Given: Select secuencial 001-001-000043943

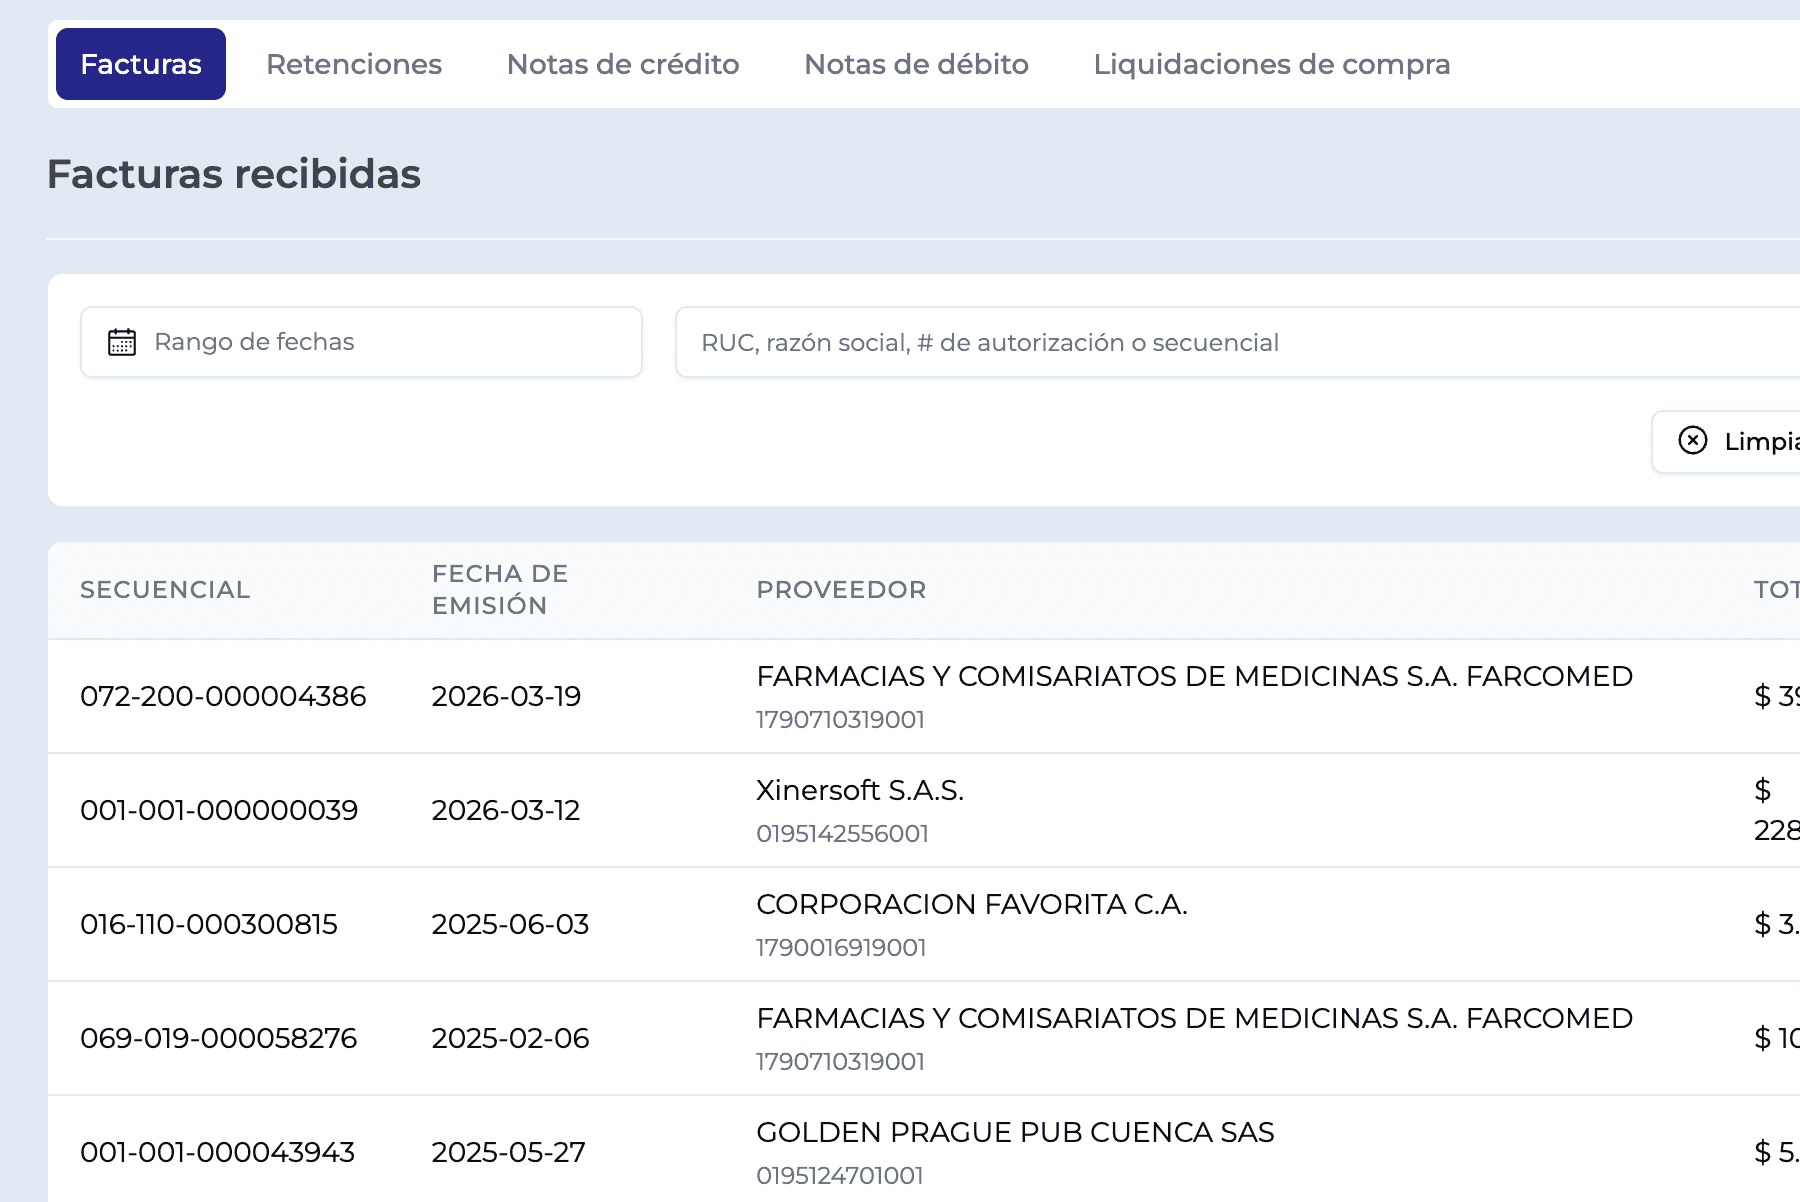Looking at the screenshot, I should click(217, 1152).
